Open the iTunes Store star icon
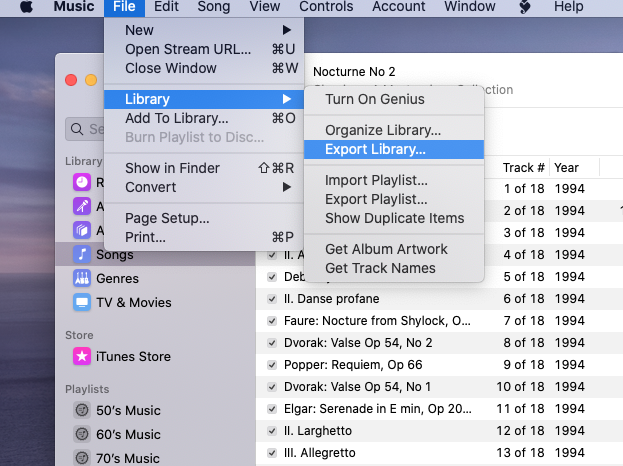The image size is (623, 466). (82, 356)
